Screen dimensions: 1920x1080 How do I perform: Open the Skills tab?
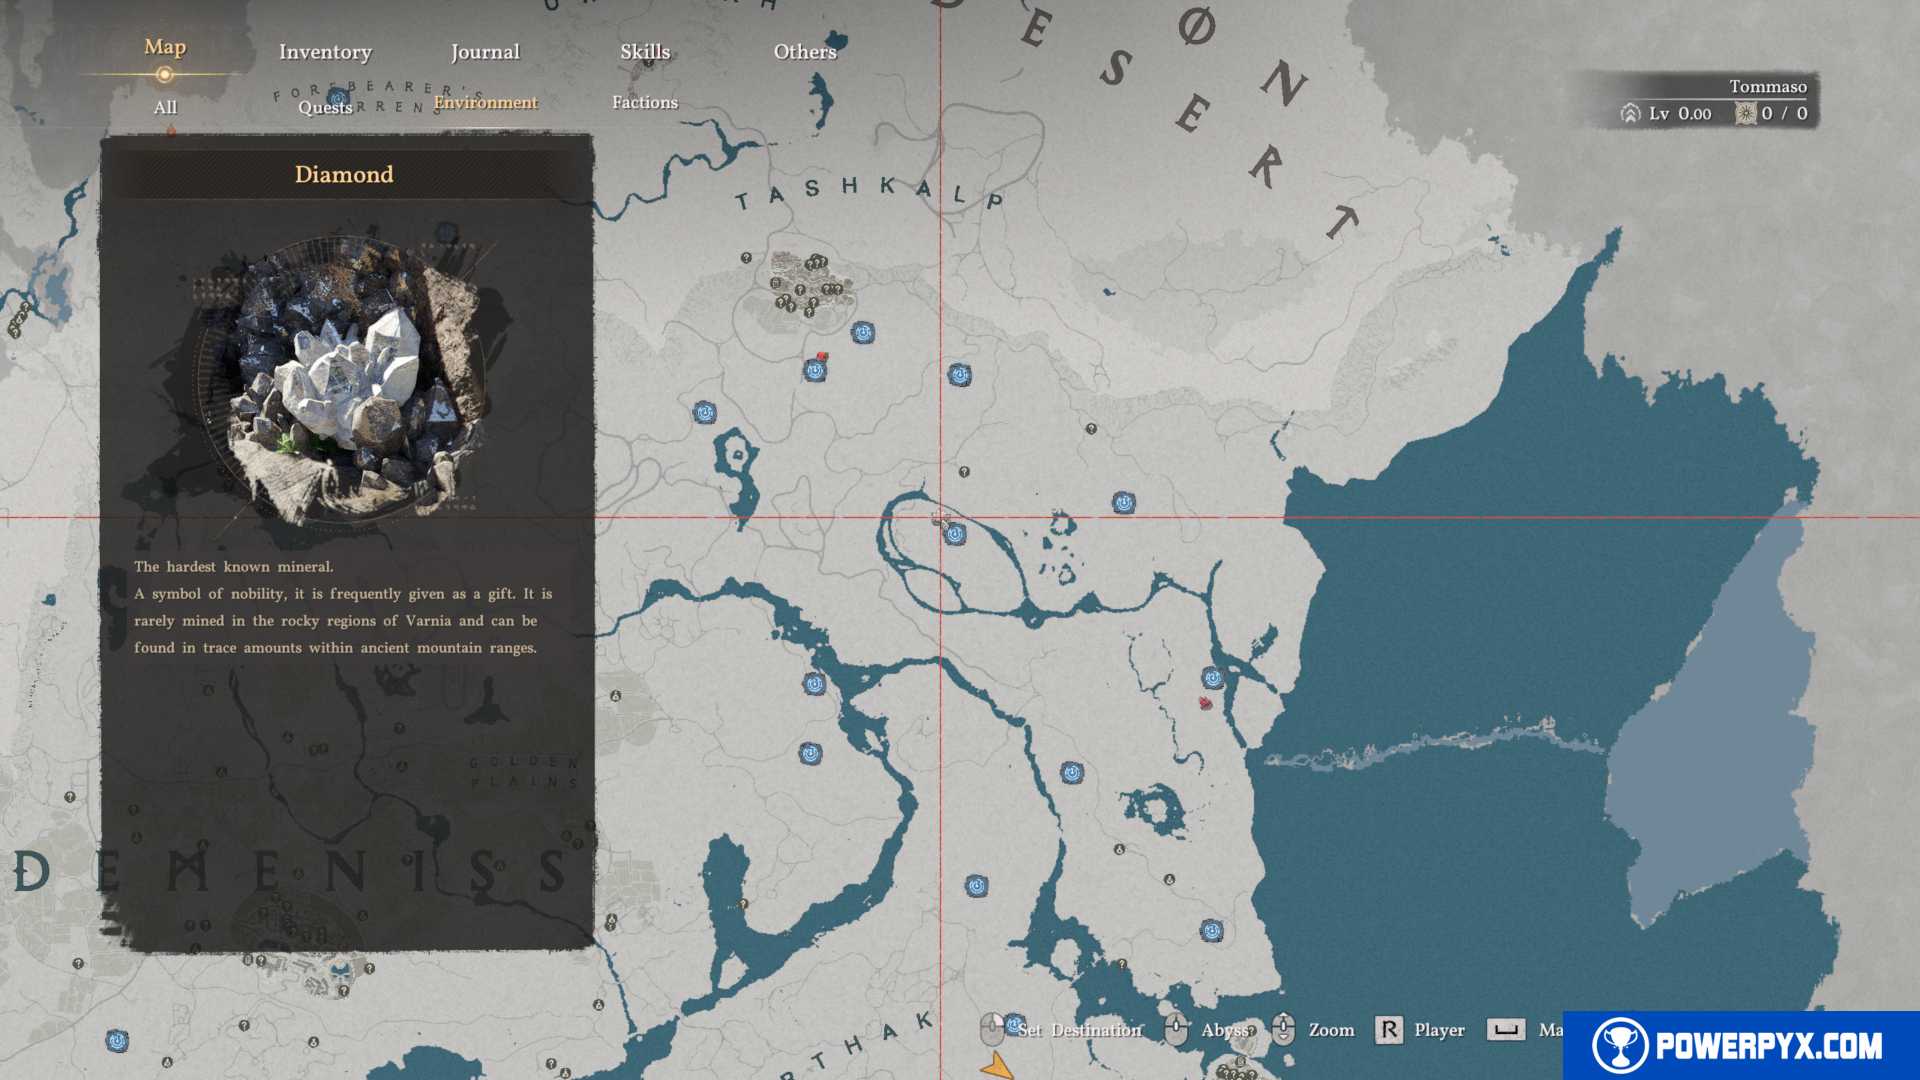645,52
